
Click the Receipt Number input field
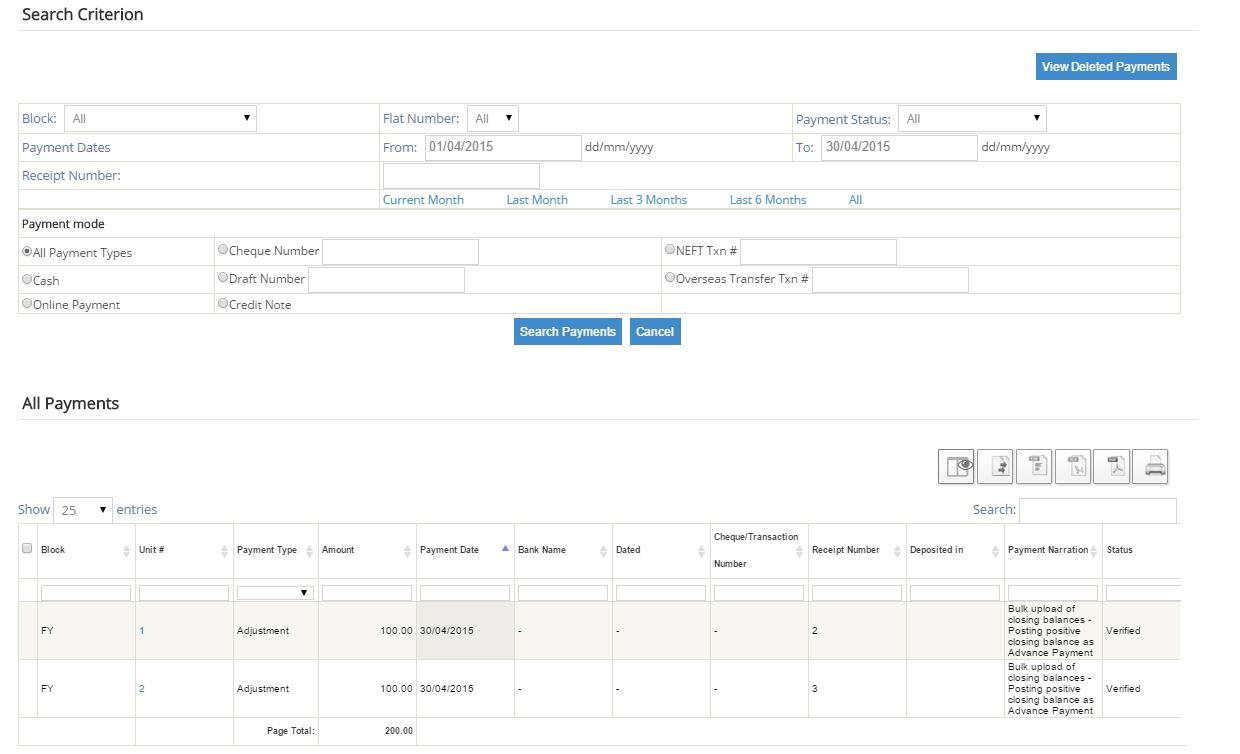click(x=460, y=174)
